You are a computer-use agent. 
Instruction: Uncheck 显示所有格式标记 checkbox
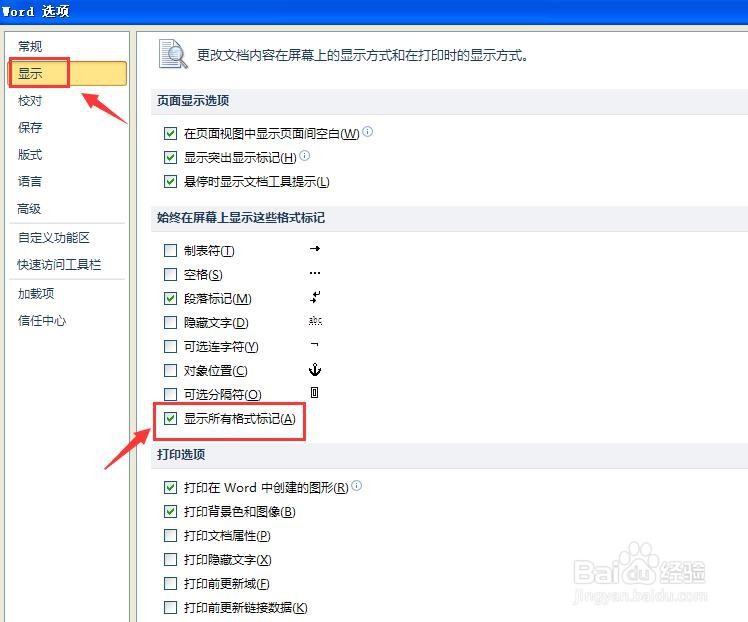pyautogui.click(x=170, y=418)
